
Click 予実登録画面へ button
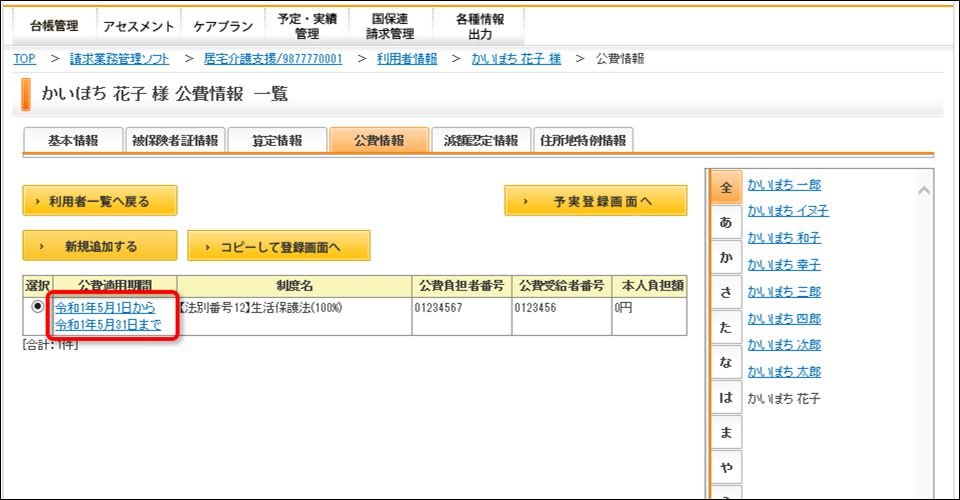coord(596,201)
